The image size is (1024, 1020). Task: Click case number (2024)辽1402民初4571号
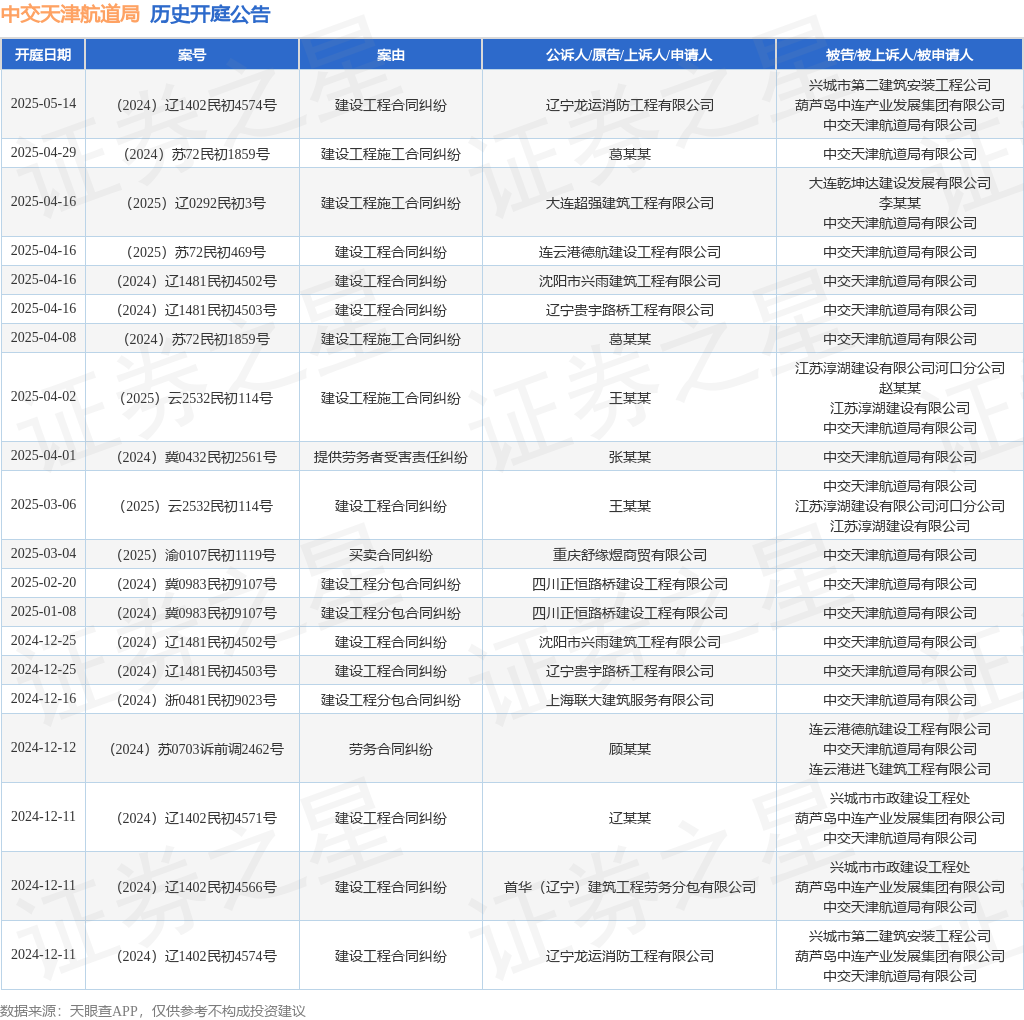tap(196, 818)
